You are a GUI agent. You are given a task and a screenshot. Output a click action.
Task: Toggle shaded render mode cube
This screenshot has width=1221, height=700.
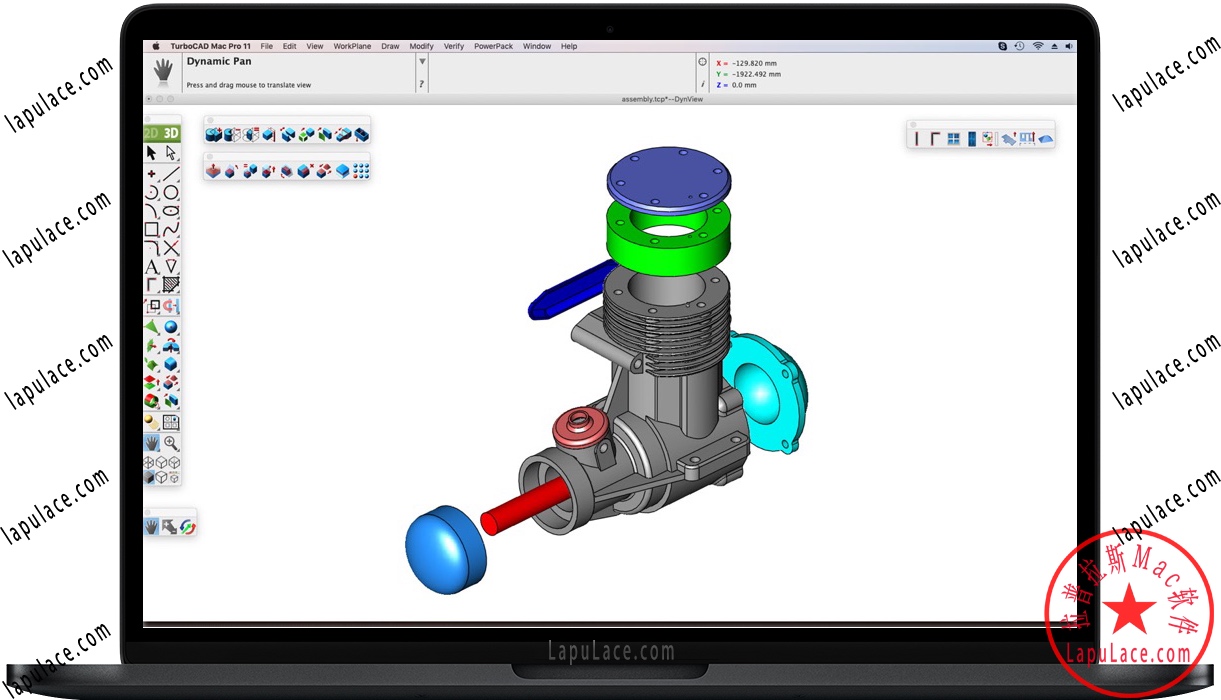pyautogui.click(x=149, y=477)
